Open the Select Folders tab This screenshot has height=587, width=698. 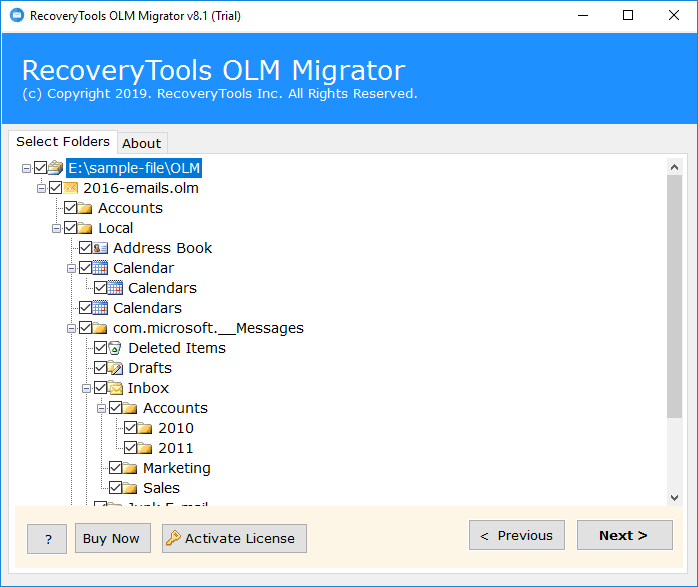point(63,142)
